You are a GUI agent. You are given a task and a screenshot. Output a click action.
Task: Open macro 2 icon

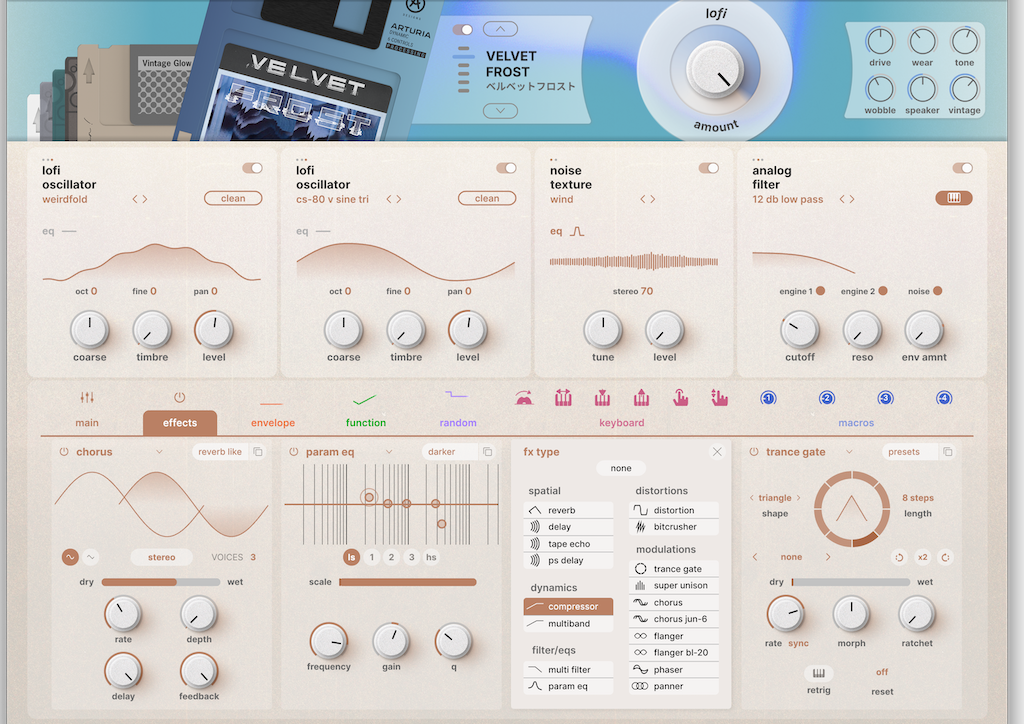(x=827, y=398)
